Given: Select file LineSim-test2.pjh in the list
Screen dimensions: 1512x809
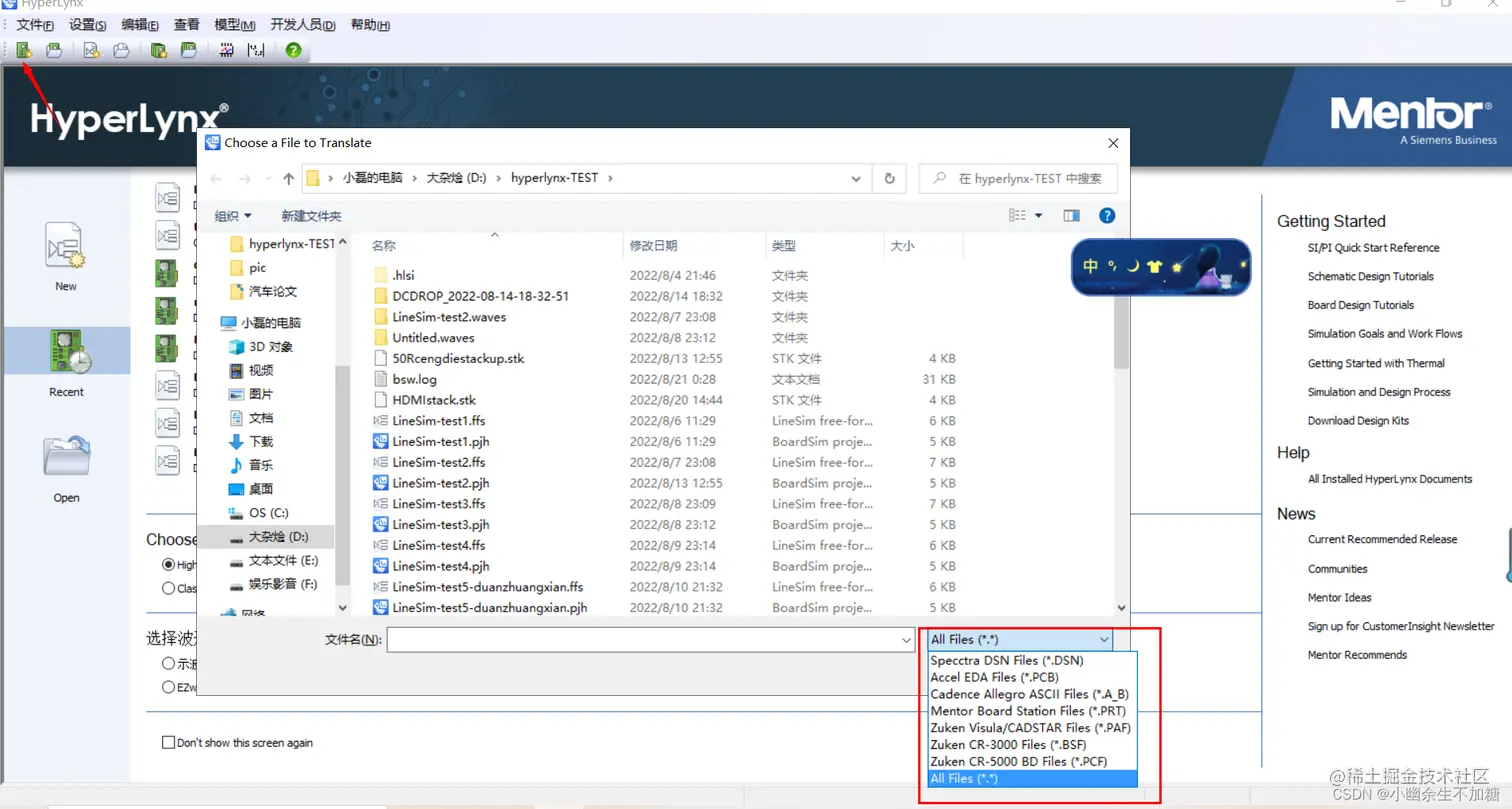Looking at the screenshot, I should point(440,483).
